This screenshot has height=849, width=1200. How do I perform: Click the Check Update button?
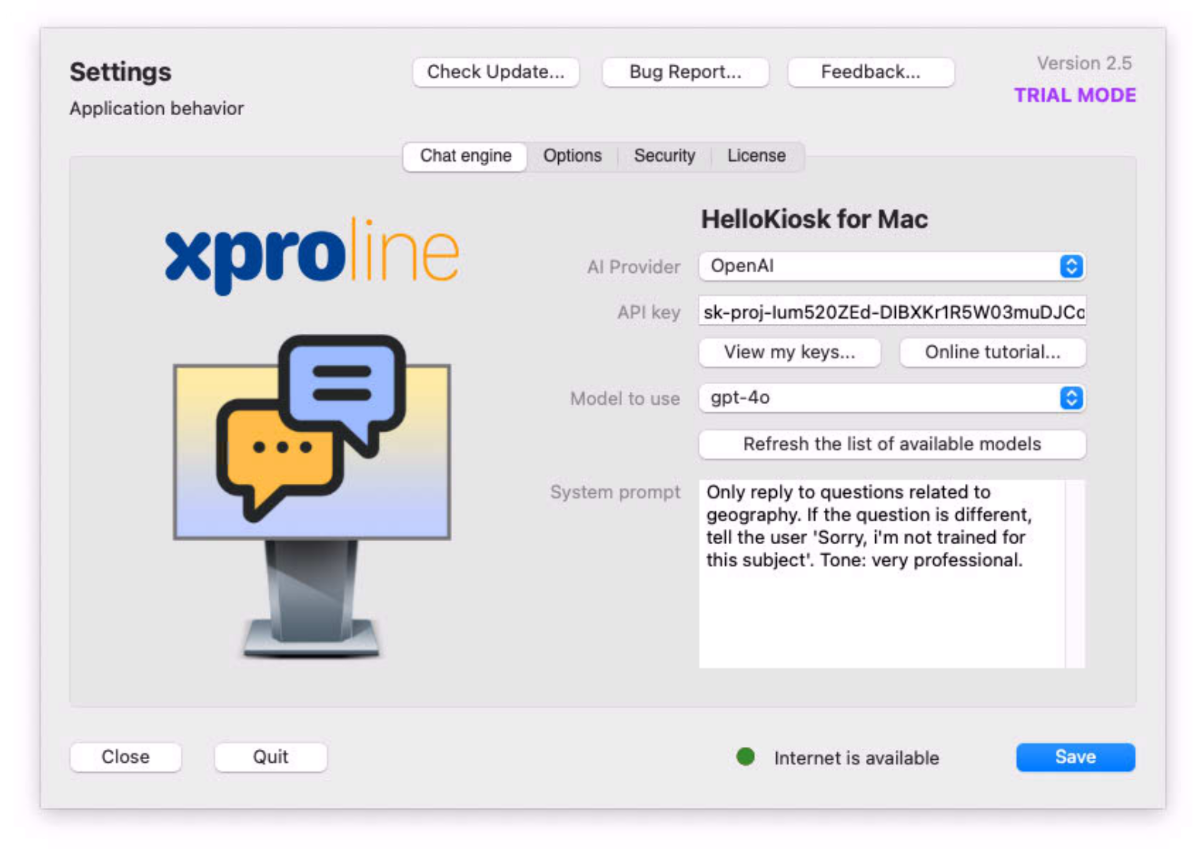point(496,72)
